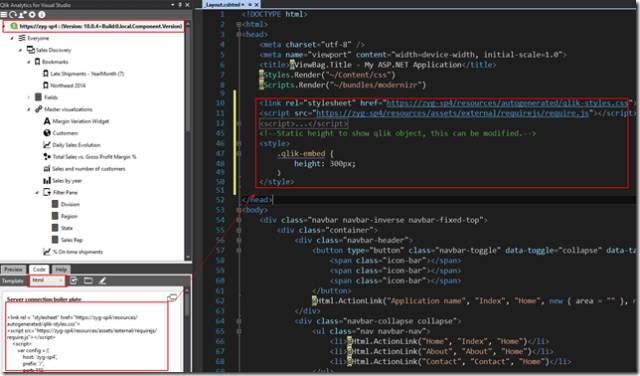Collapse the style block on line 46
The image size is (640, 376).
pyautogui.click(x=238, y=143)
